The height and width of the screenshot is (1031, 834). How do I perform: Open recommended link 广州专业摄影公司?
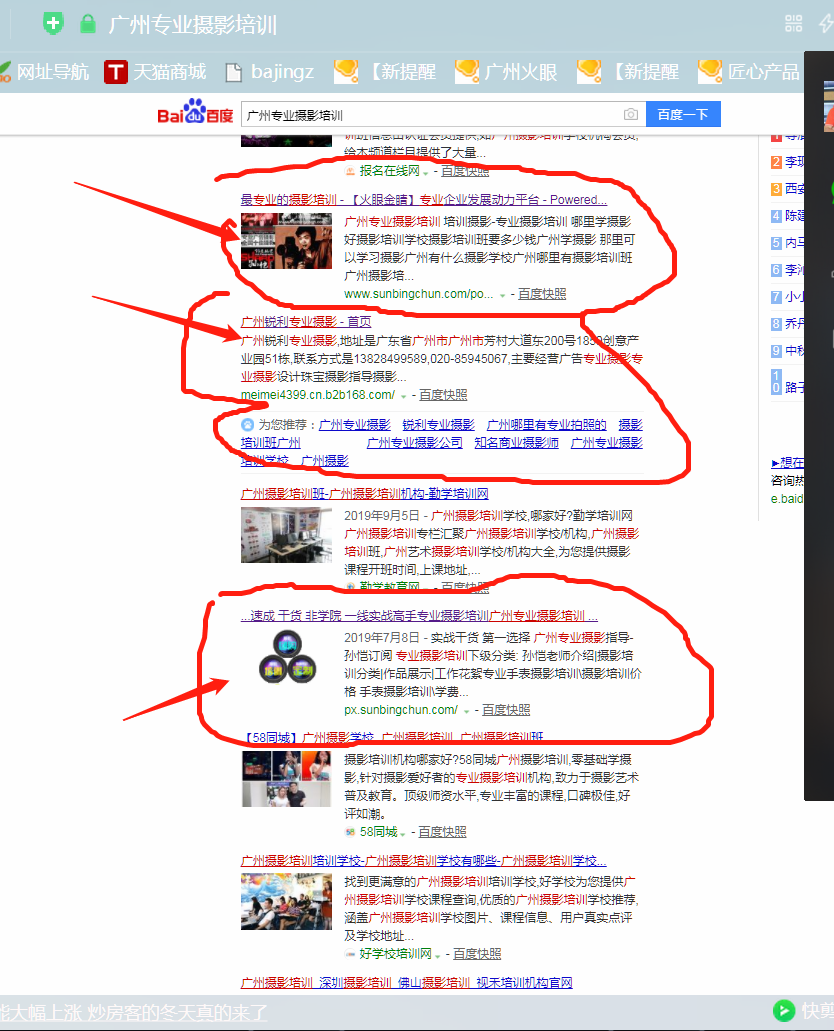click(x=414, y=443)
